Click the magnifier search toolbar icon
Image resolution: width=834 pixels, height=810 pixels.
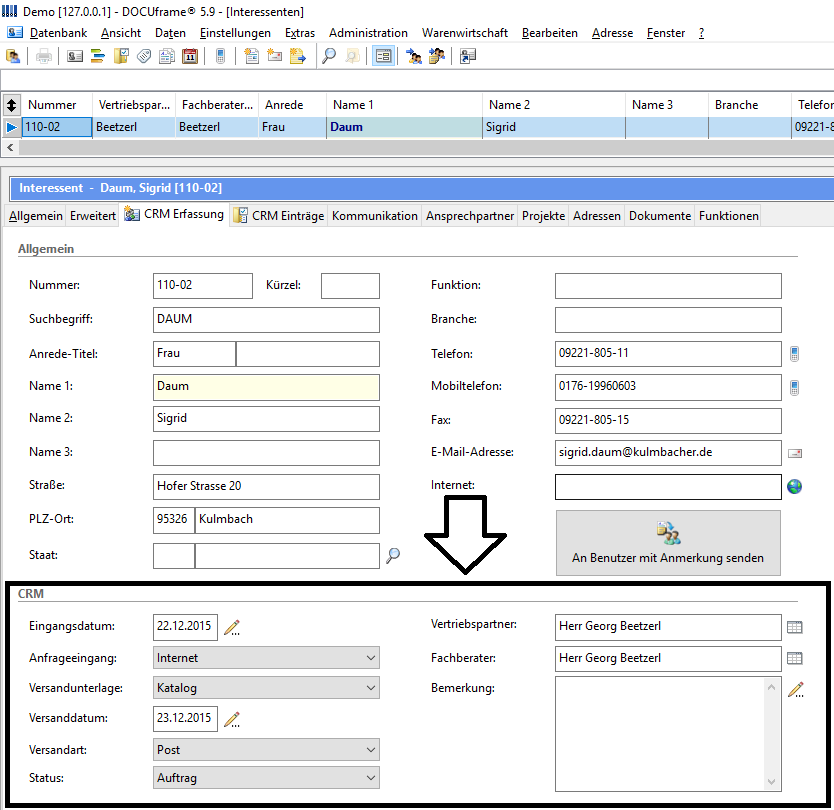click(x=329, y=56)
